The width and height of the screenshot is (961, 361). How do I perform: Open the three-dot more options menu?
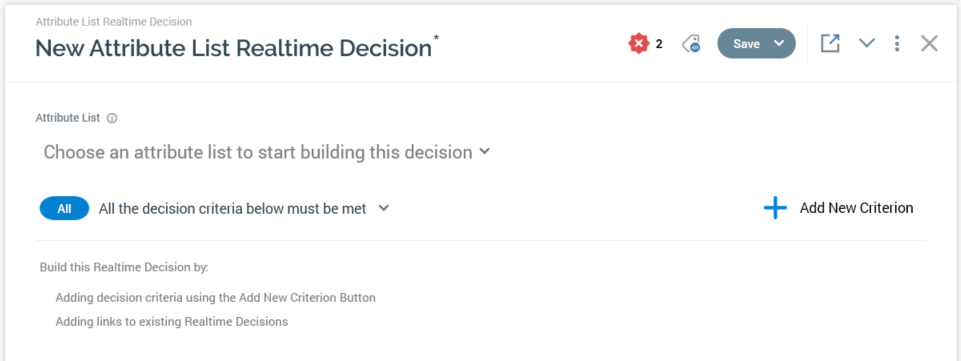click(x=897, y=44)
